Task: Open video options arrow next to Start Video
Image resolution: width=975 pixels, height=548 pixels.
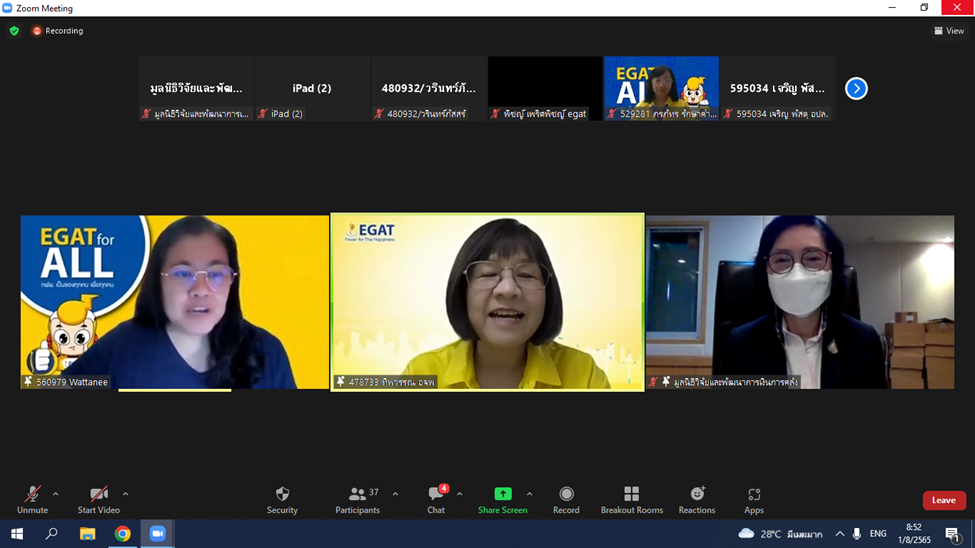Action: [x=126, y=494]
